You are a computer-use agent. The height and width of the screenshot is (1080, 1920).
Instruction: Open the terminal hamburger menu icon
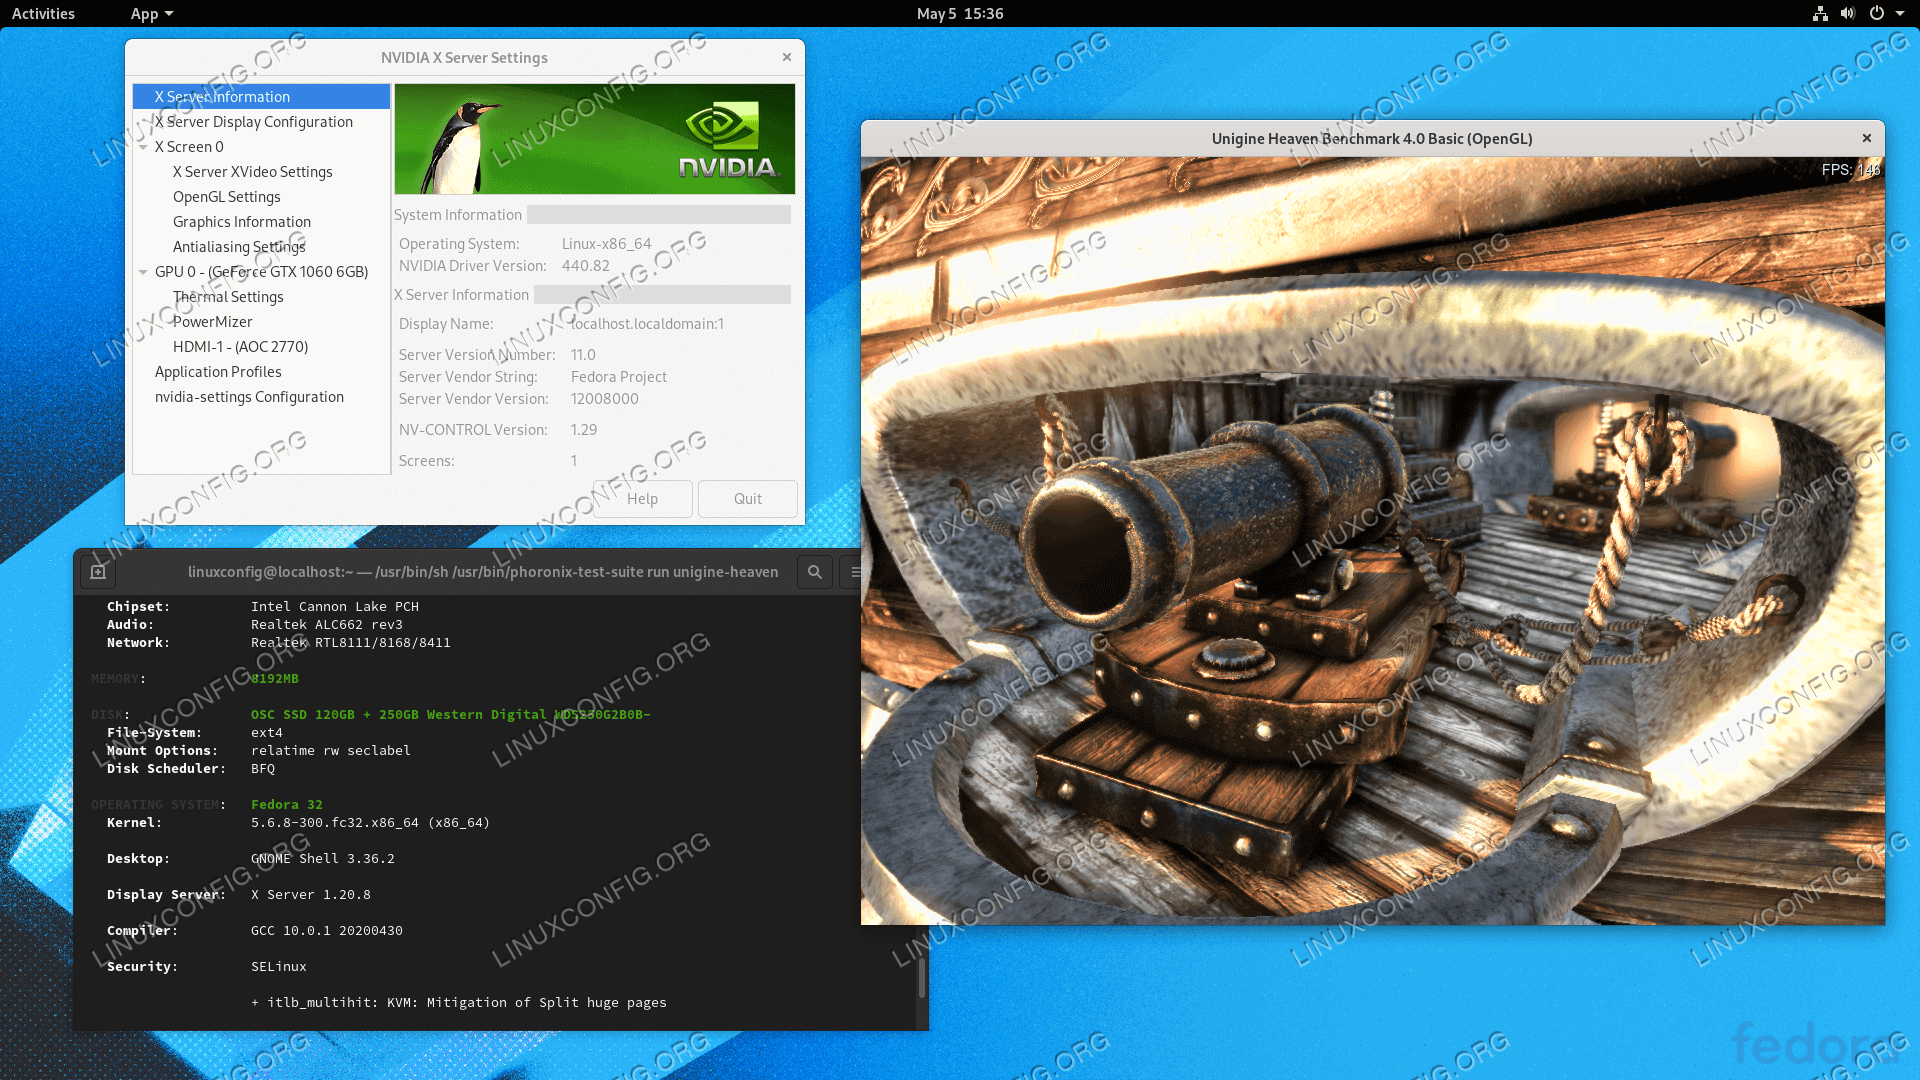point(855,572)
